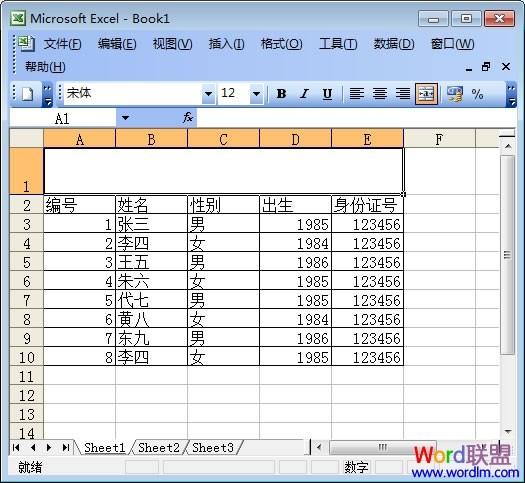Click the Select All corner button
525x483 pixels.
27,139
